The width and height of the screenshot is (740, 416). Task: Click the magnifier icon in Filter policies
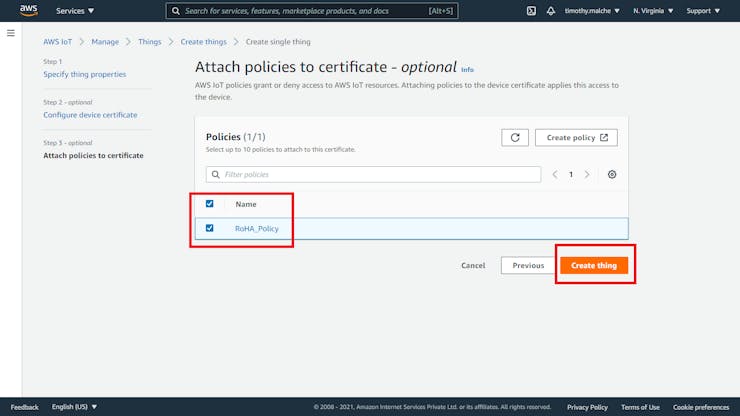[x=216, y=174]
